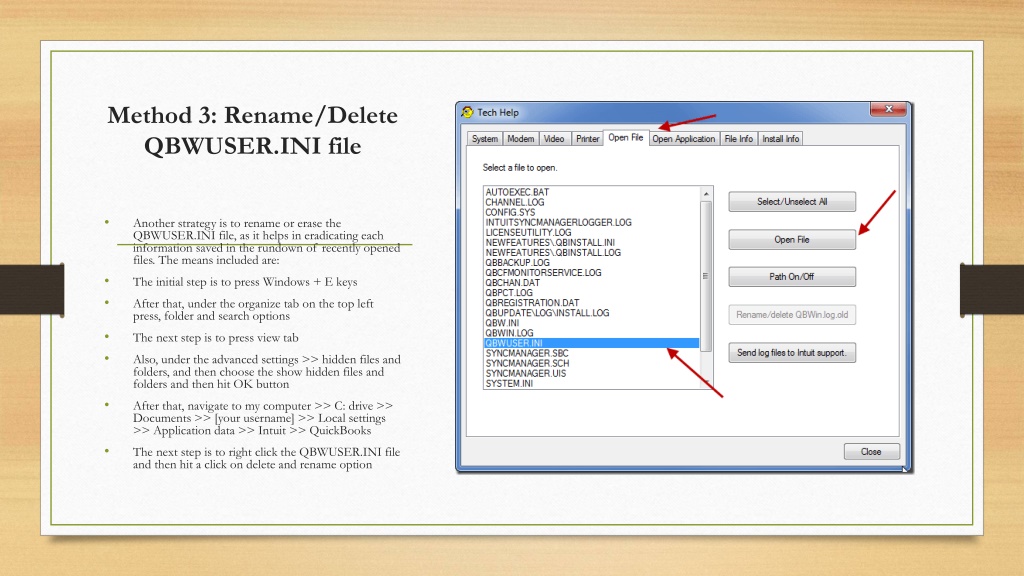
Task: Select QBBACKUP.LOG in the list
Action: (x=517, y=263)
